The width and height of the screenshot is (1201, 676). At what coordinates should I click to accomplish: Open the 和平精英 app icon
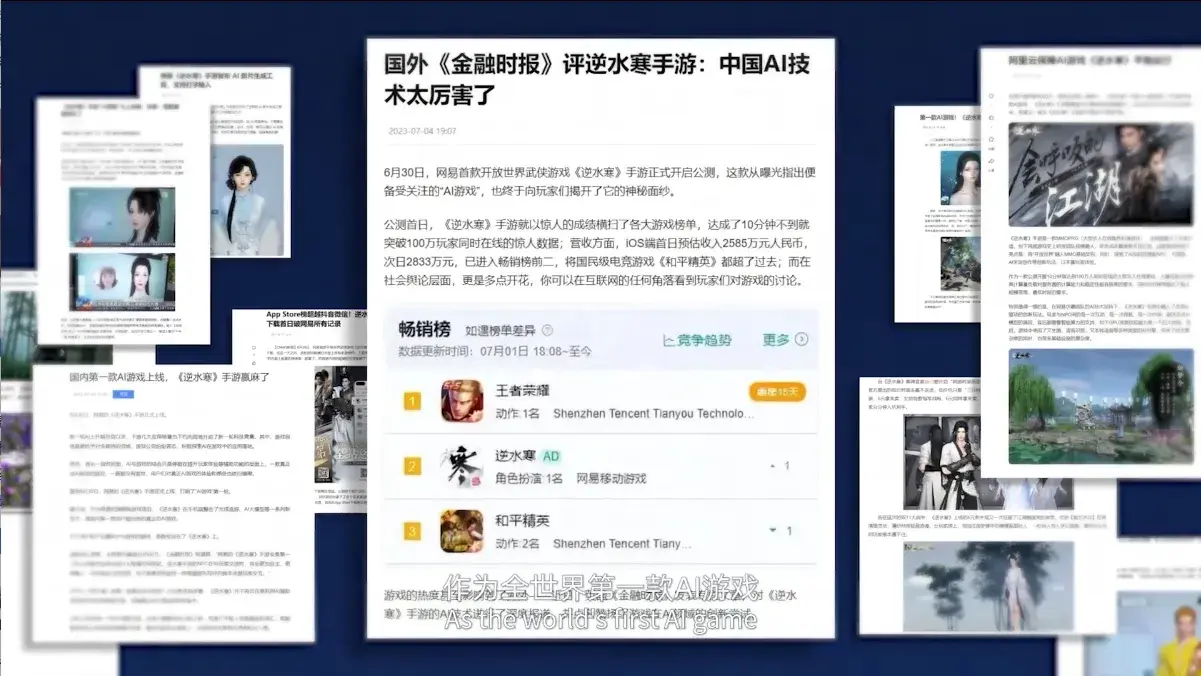click(462, 531)
